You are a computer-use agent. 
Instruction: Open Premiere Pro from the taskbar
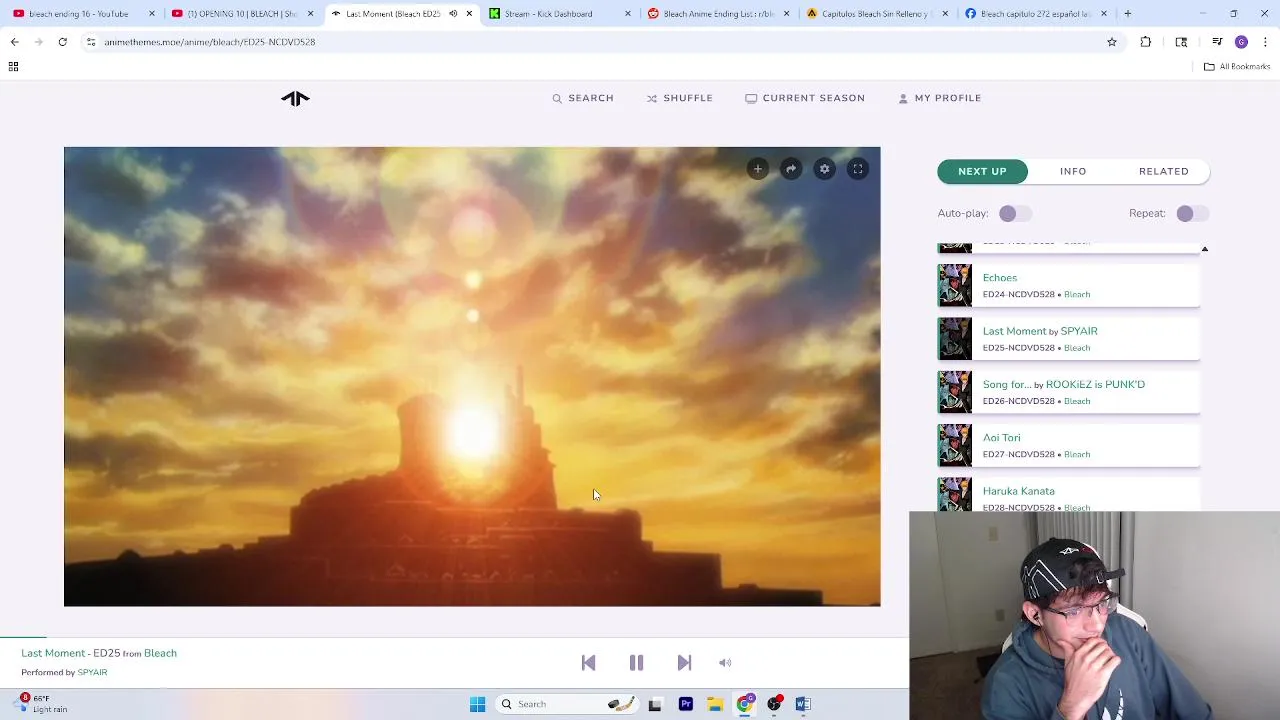[x=686, y=704]
